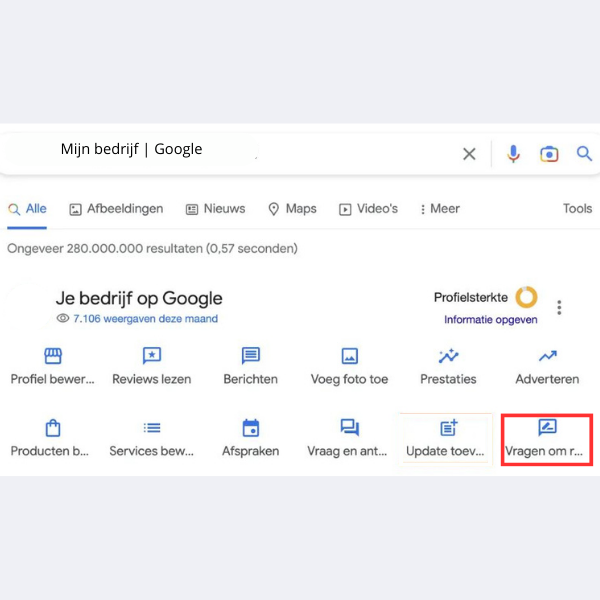Open Producten bewerken shopping bag icon
The image size is (600, 600).
(x=53, y=428)
